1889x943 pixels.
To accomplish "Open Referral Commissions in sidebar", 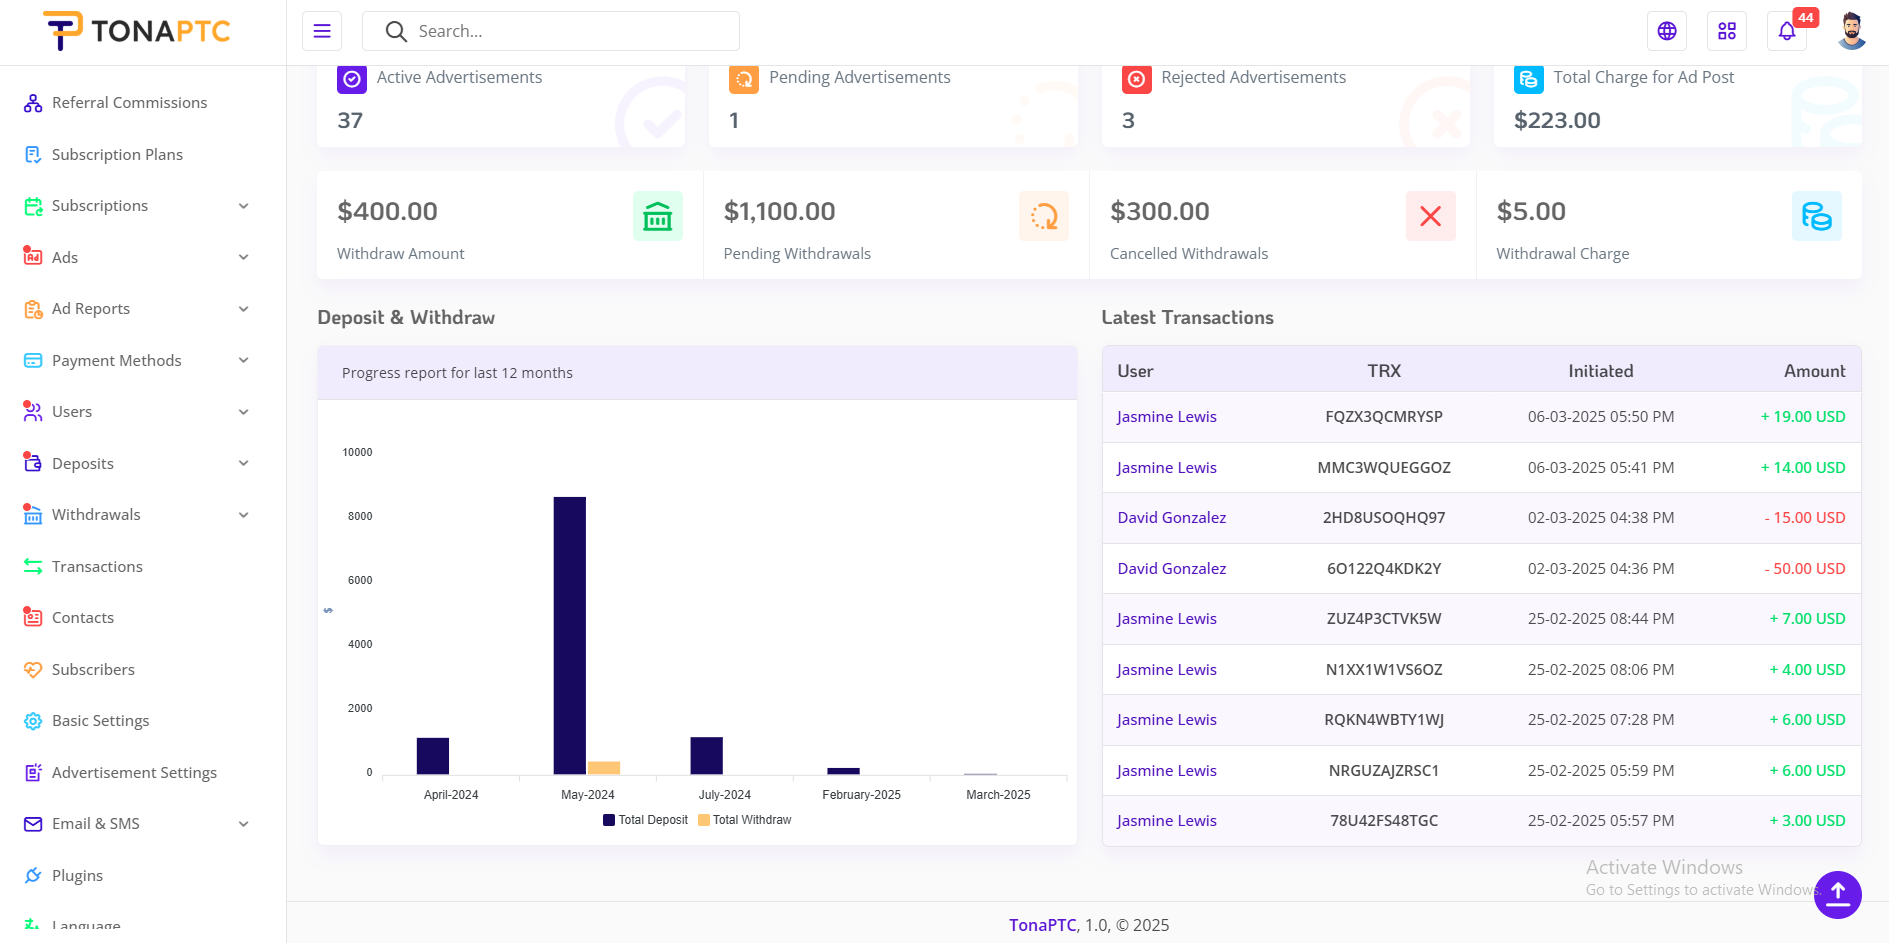I will 129,103.
